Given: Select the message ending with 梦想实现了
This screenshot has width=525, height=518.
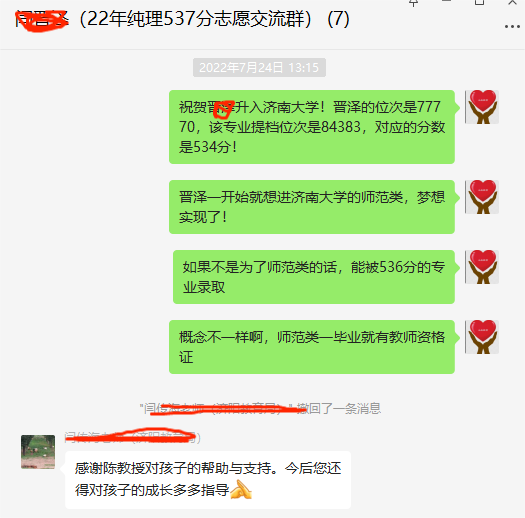Looking at the screenshot, I should click(x=312, y=207).
